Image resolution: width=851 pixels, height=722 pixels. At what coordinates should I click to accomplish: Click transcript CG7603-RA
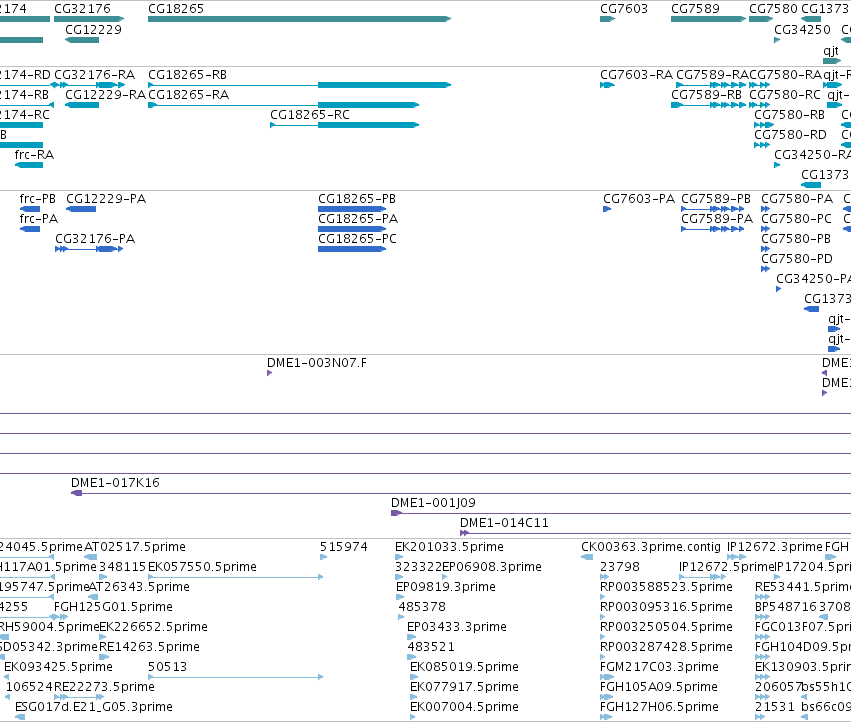607,85
